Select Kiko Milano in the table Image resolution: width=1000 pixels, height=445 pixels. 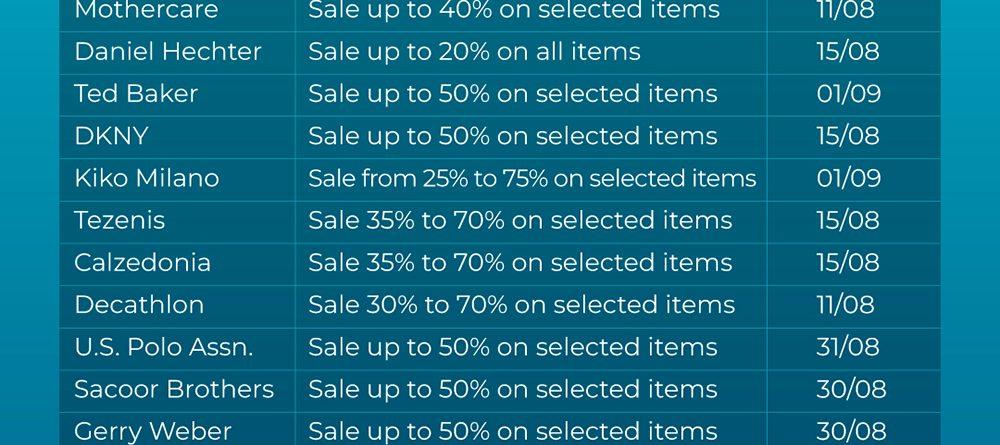coord(147,178)
